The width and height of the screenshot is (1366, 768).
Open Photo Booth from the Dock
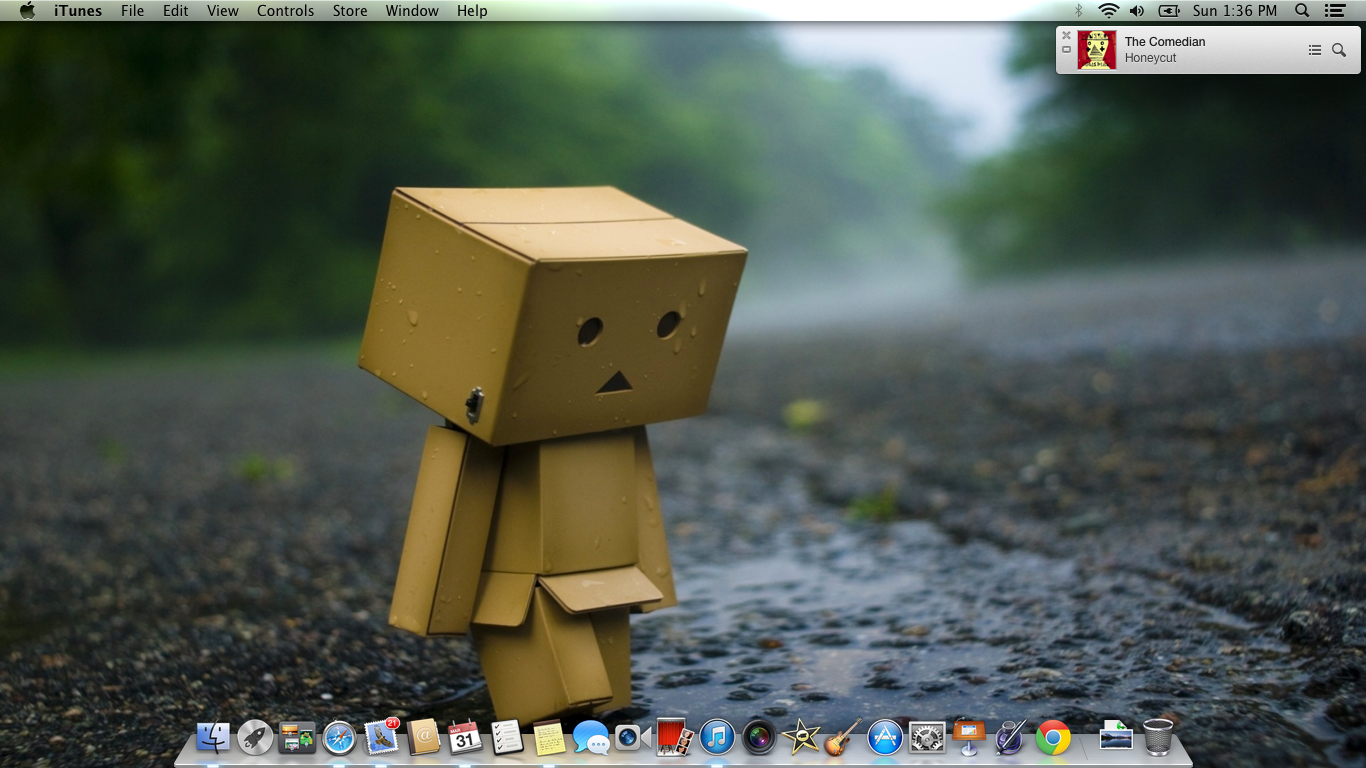pyautogui.click(x=674, y=738)
